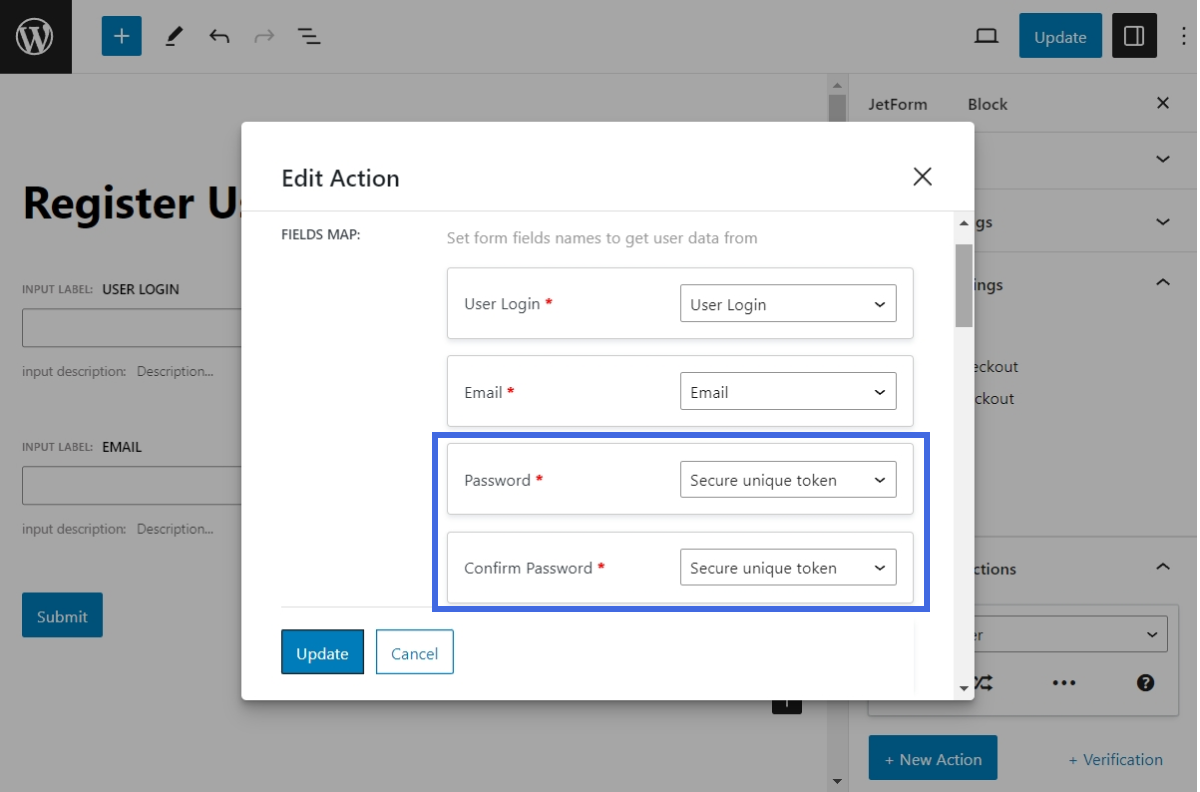1200x792 pixels.
Task: Switch to the Block tab
Action: [x=987, y=103]
